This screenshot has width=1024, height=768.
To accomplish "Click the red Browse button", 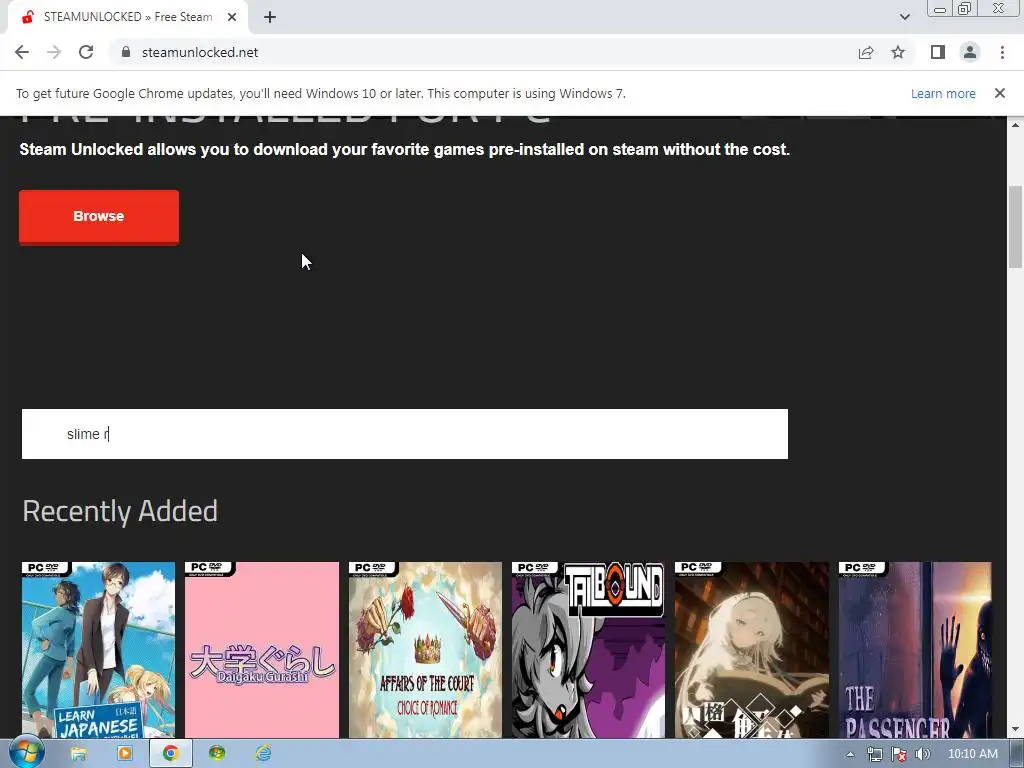I will [x=99, y=217].
